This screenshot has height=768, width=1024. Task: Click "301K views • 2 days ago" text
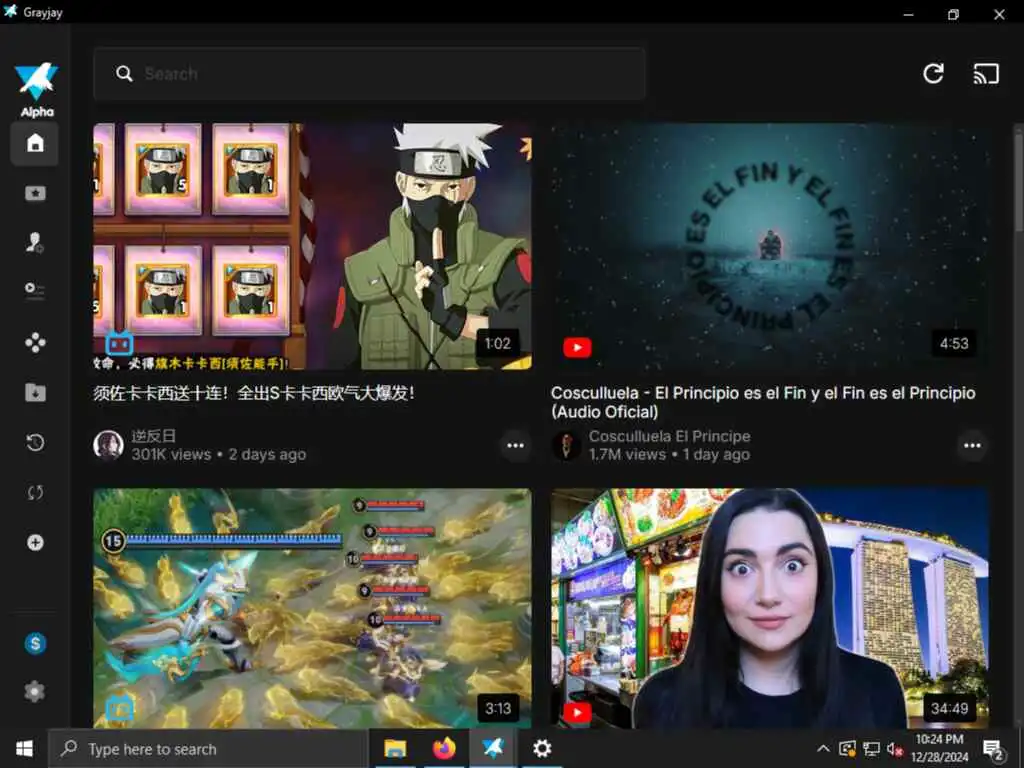(219, 455)
